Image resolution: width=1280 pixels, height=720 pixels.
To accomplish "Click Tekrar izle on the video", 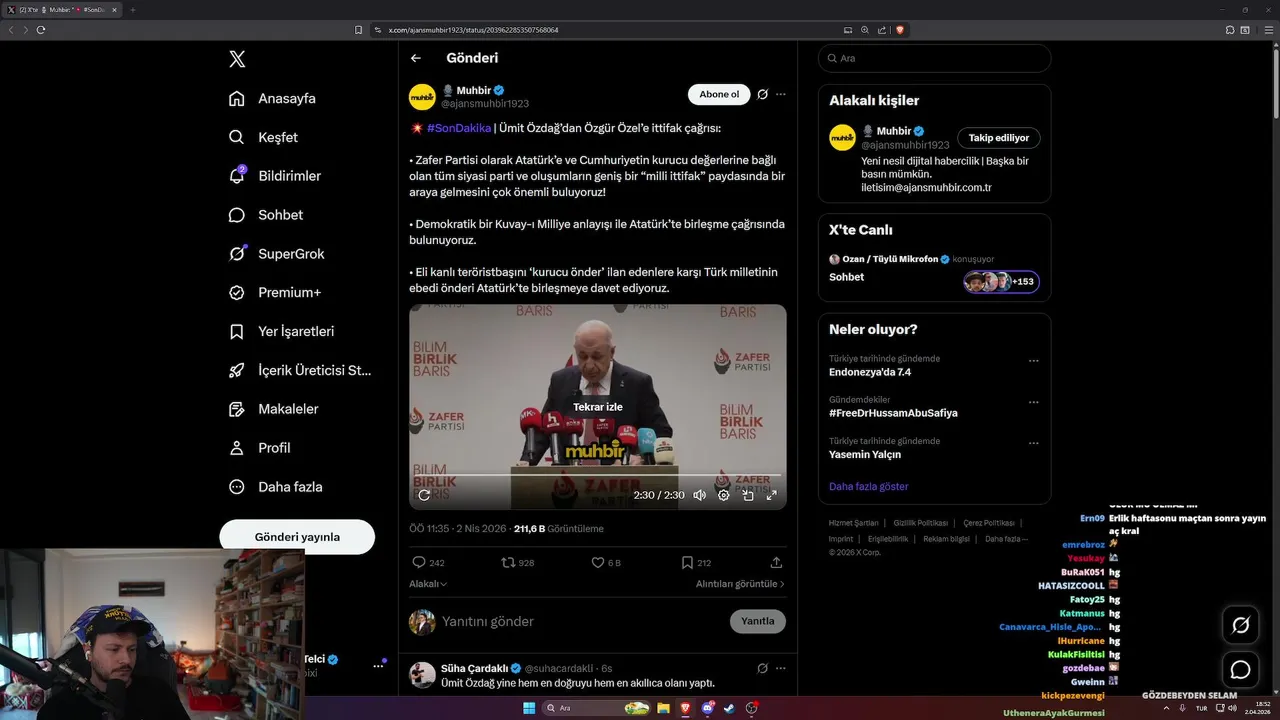I will point(598,407).
